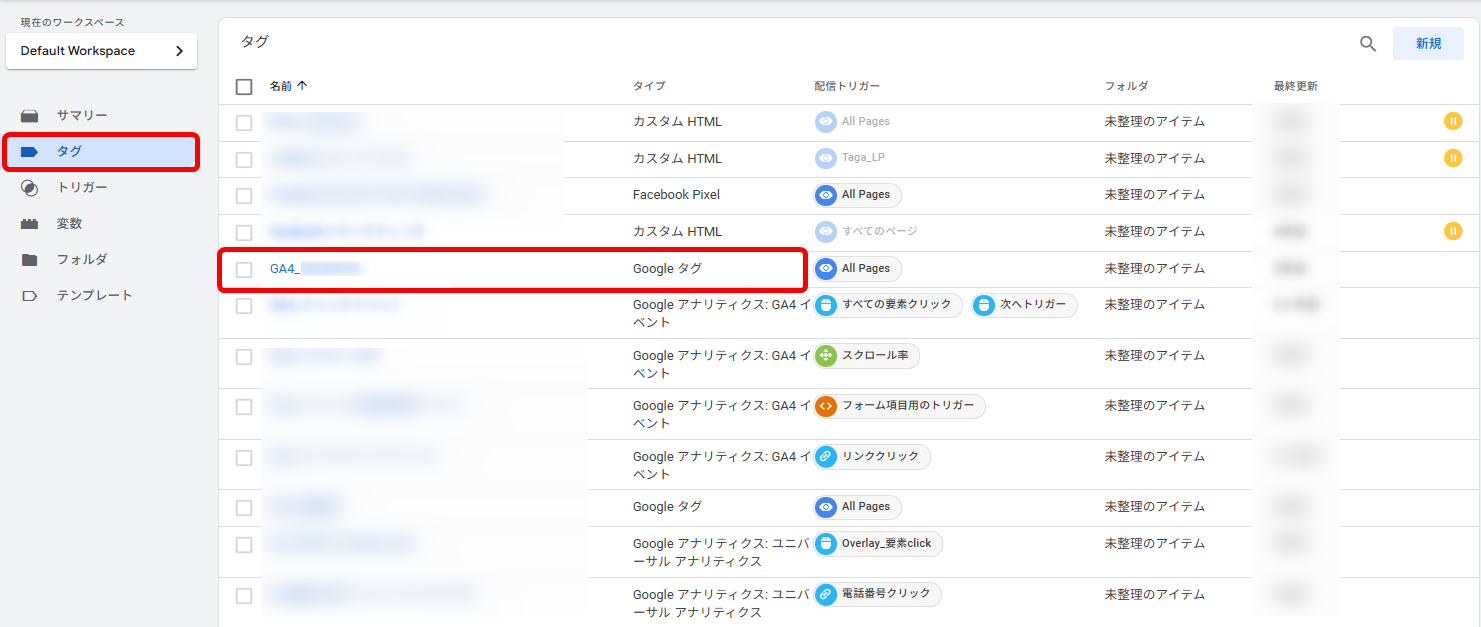Click カスタム HTML in the Taga_LP row

coord(677,159)
